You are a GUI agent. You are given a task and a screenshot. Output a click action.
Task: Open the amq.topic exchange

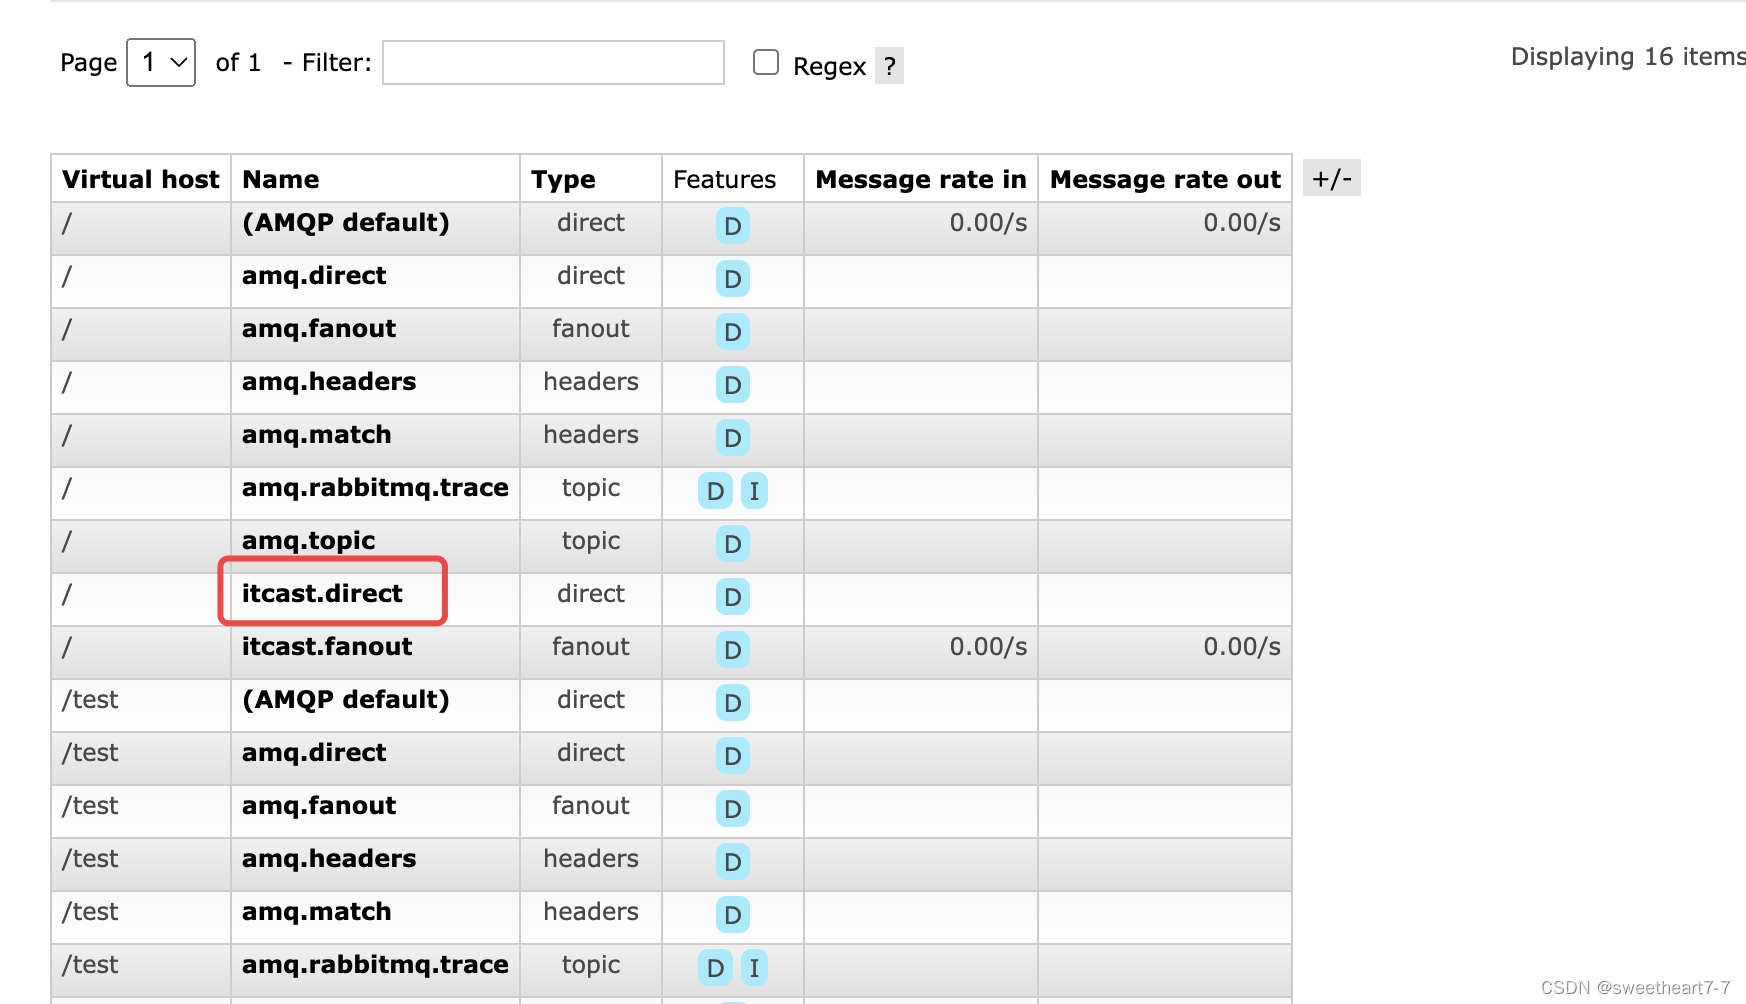(309, 540)
